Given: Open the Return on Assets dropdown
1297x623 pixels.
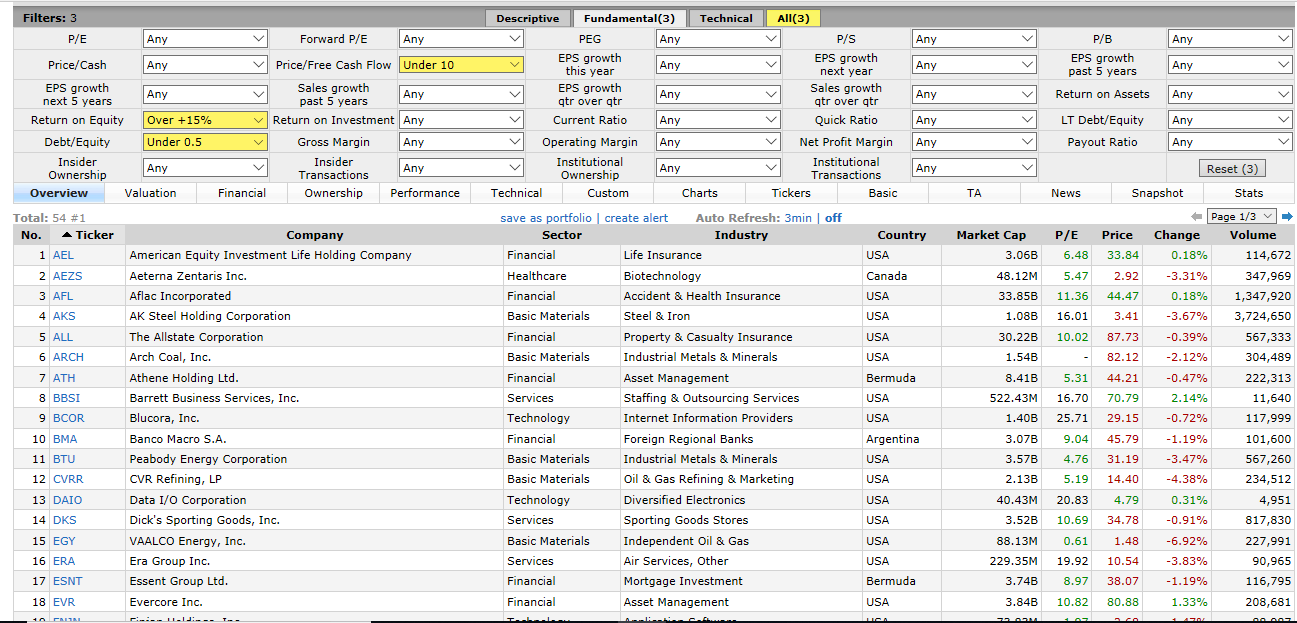Looking at the screenshot, I should point(1230,94).
